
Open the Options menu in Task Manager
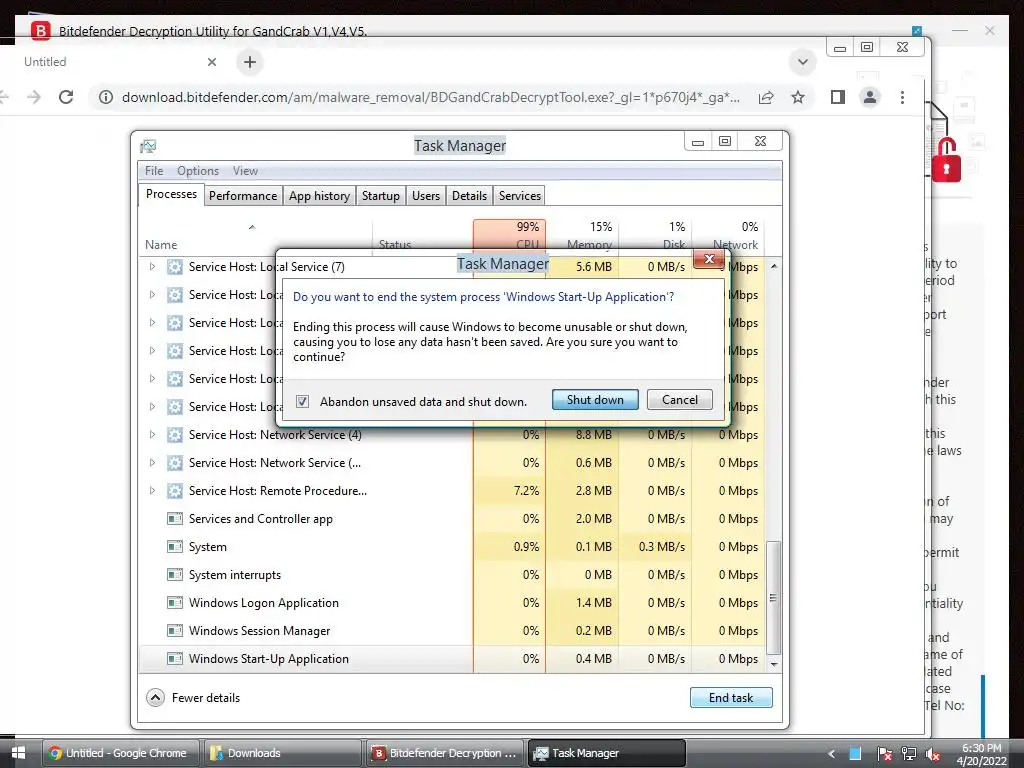point(198,170)
